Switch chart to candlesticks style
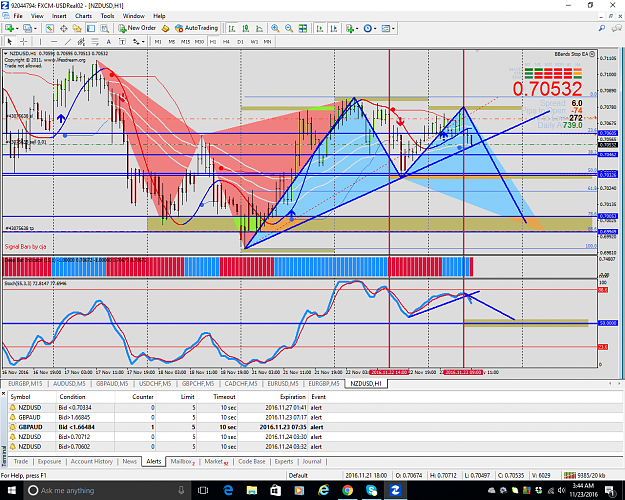 246,28
